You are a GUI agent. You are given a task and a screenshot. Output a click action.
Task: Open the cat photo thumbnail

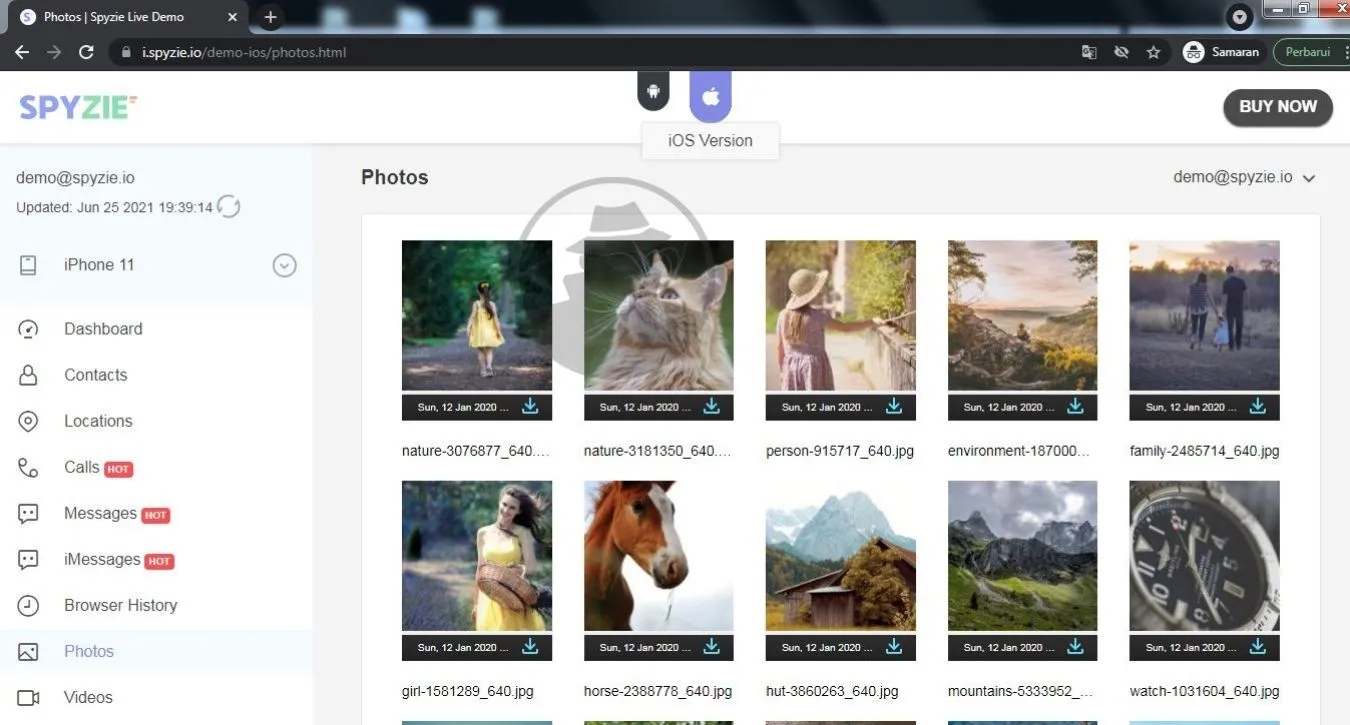pyautogui.click(x=659, y=315)
